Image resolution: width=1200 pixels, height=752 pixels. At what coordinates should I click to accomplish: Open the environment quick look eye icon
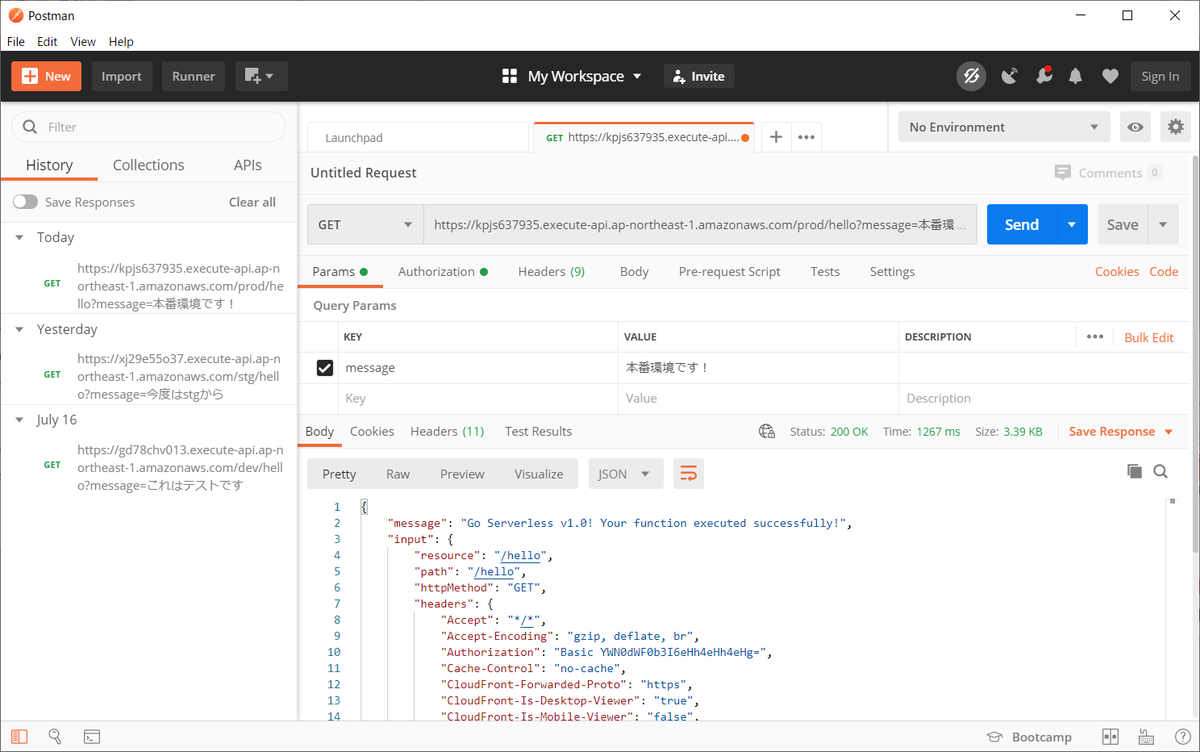1135,127
